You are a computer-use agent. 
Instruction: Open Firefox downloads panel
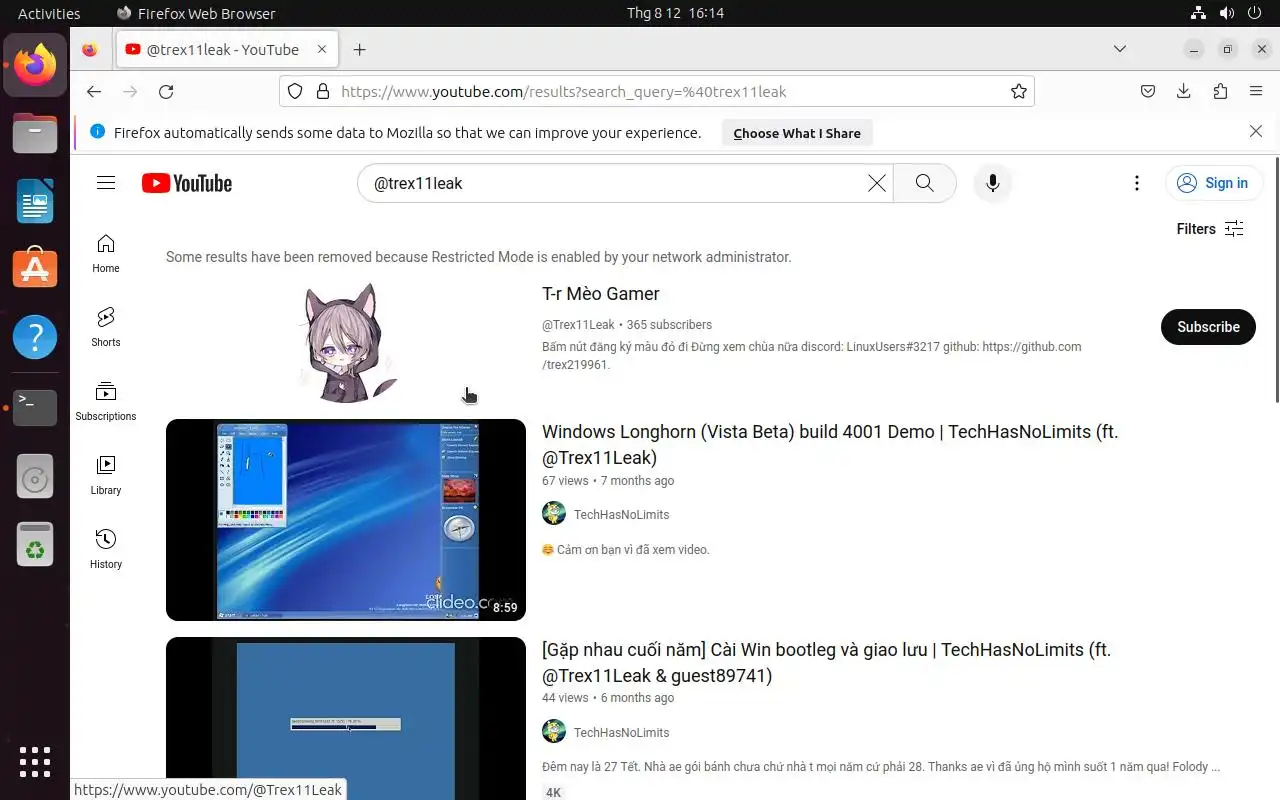[x=1184, y=91]
